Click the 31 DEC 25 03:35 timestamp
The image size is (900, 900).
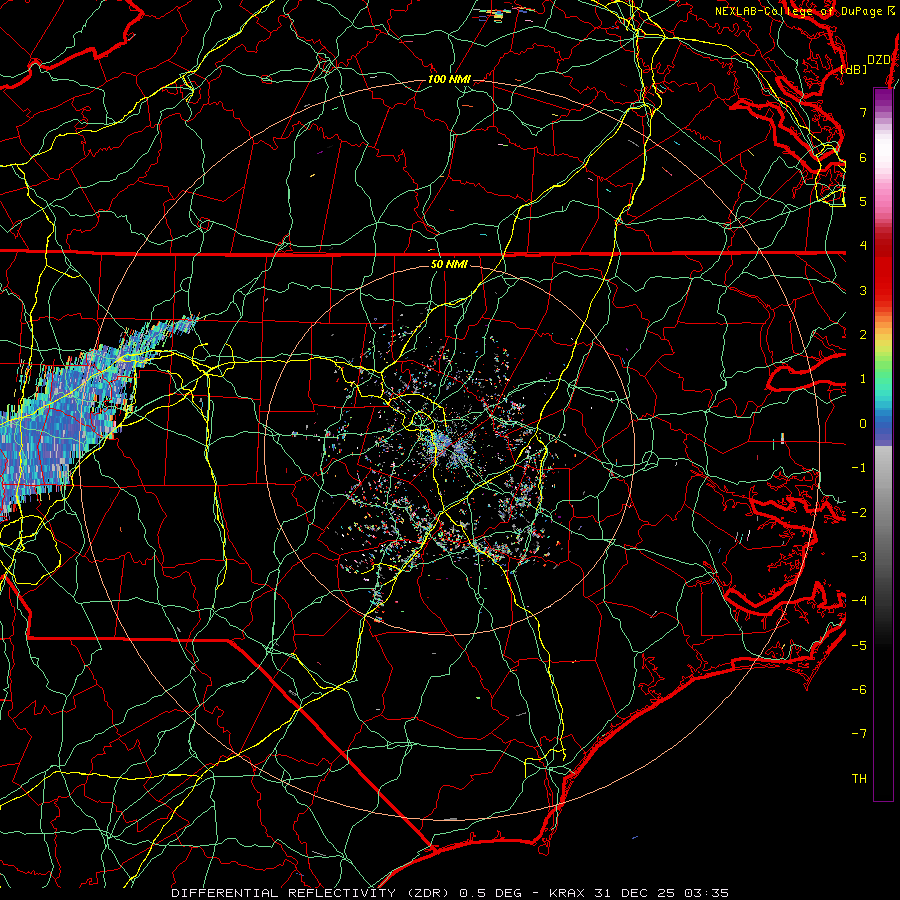click(661, 893)
